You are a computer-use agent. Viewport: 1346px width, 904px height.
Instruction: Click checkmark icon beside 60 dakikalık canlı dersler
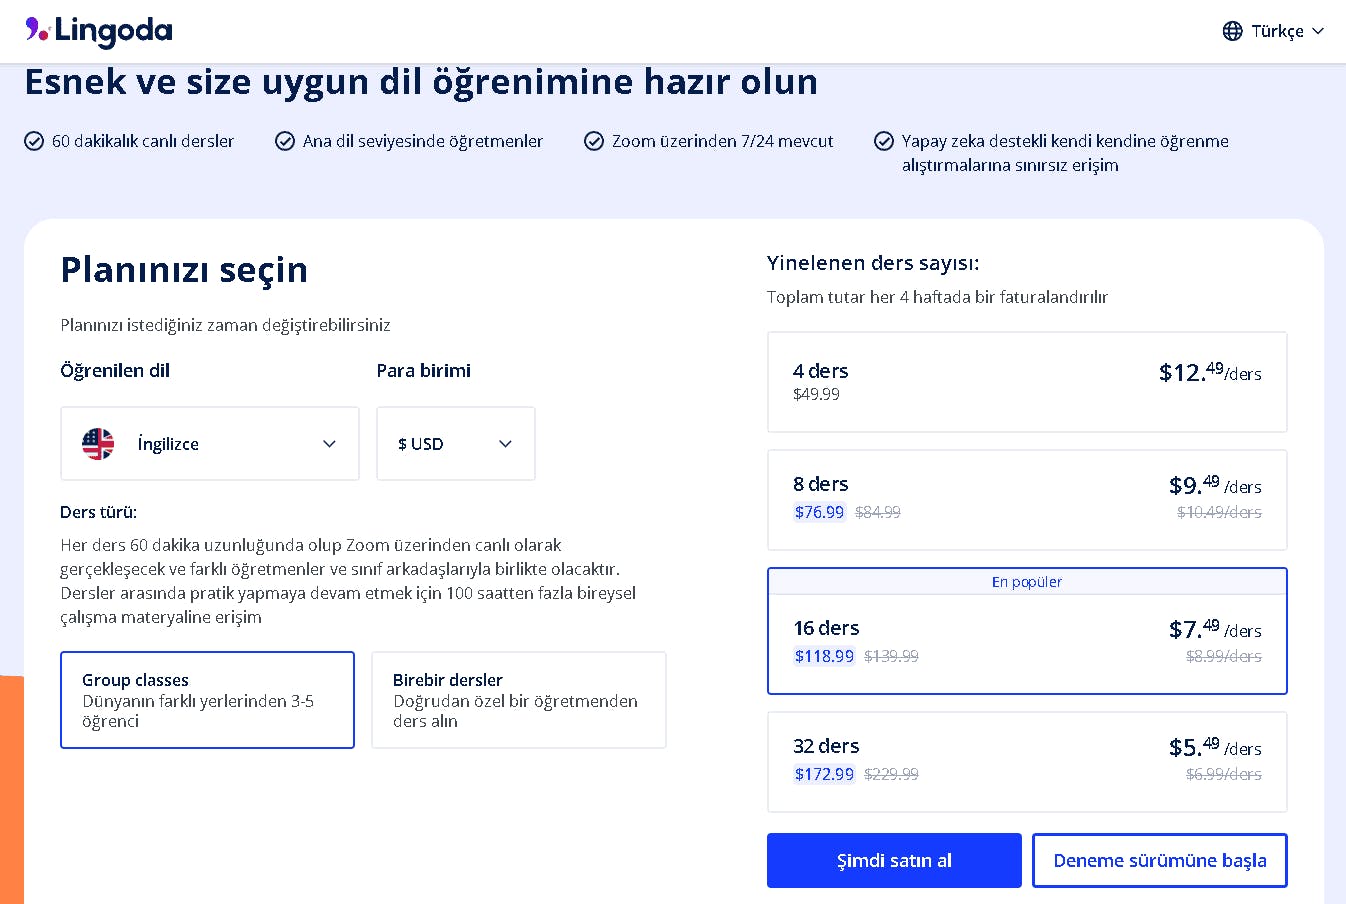pyautogui.click(x=34, y=141)
